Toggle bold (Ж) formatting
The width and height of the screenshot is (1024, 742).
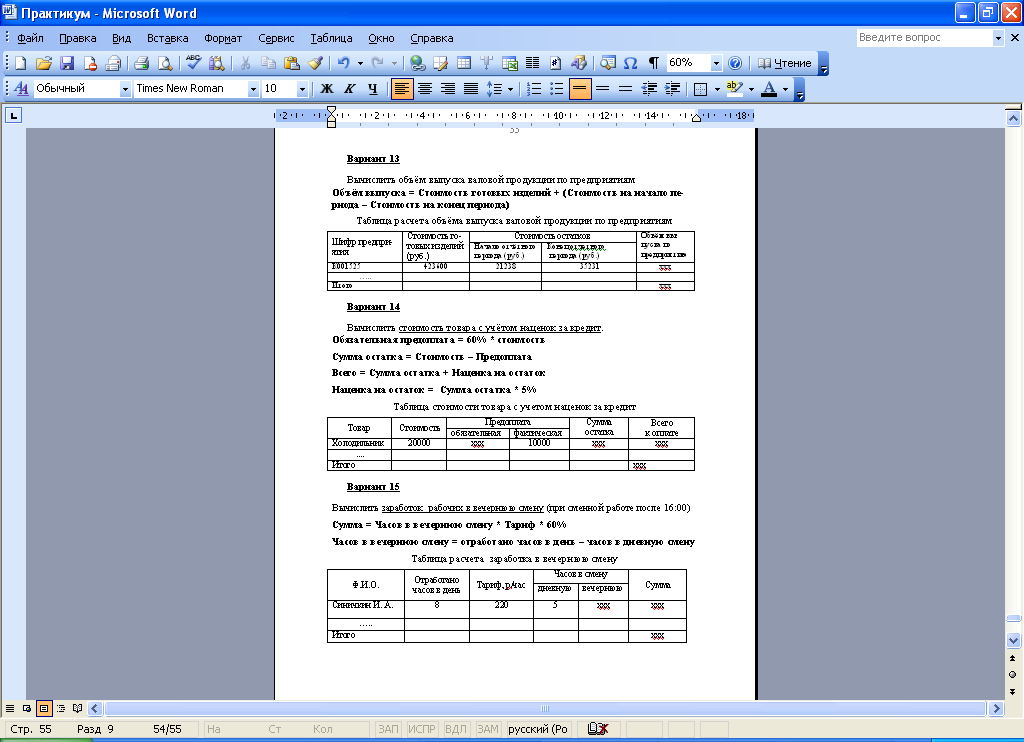point(327,88)
